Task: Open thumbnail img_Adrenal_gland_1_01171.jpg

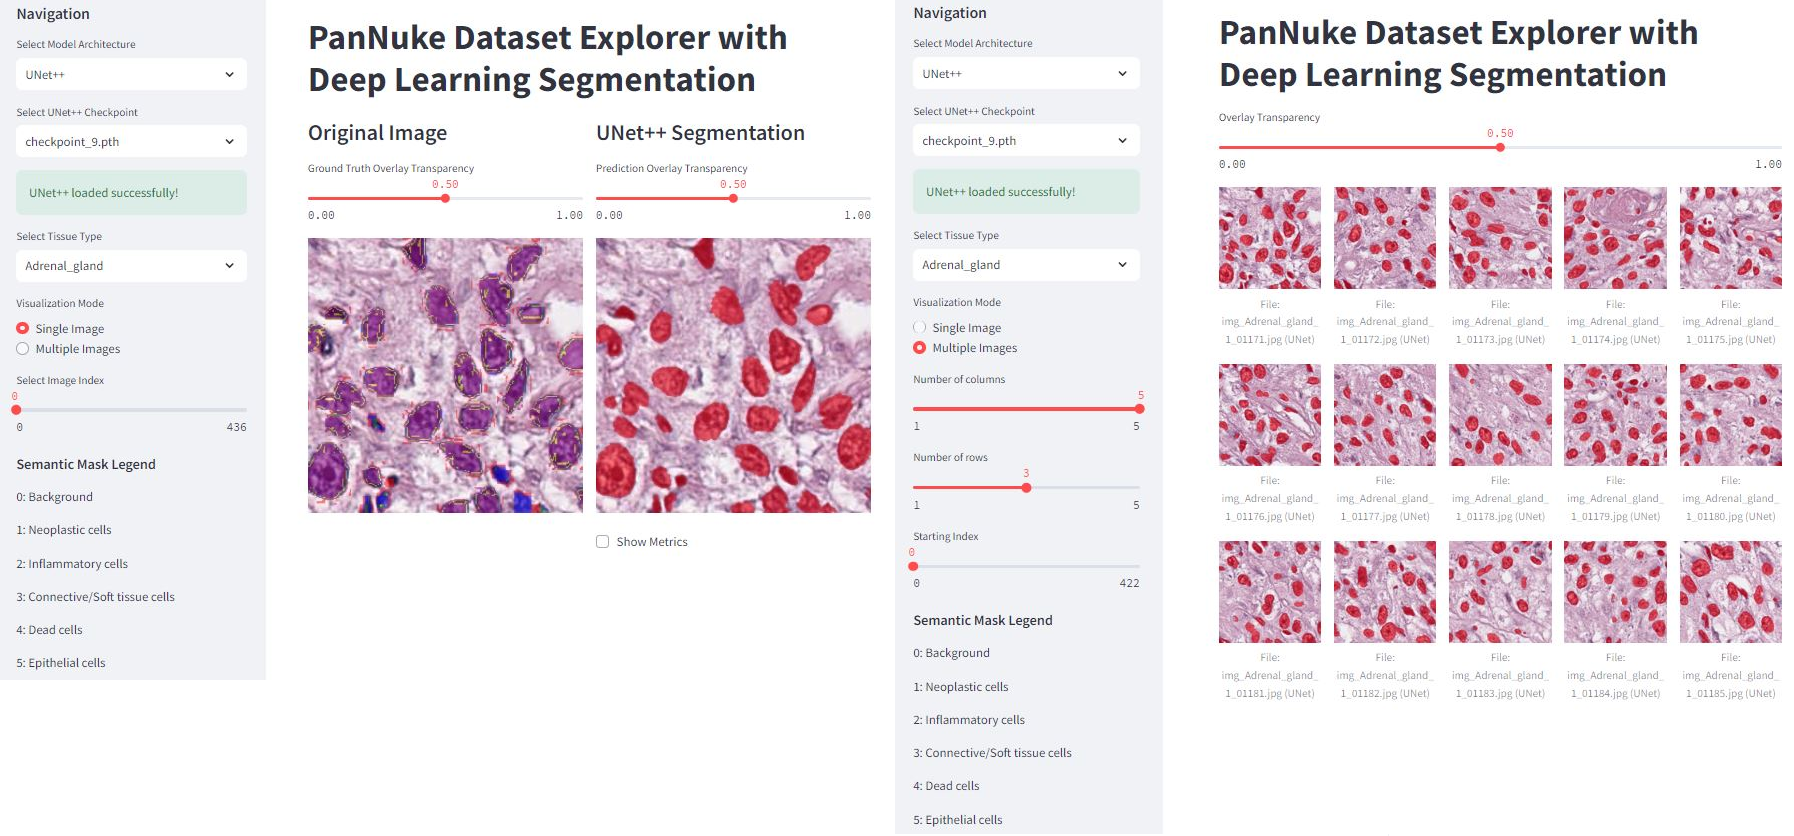Action: point(1269,238)
